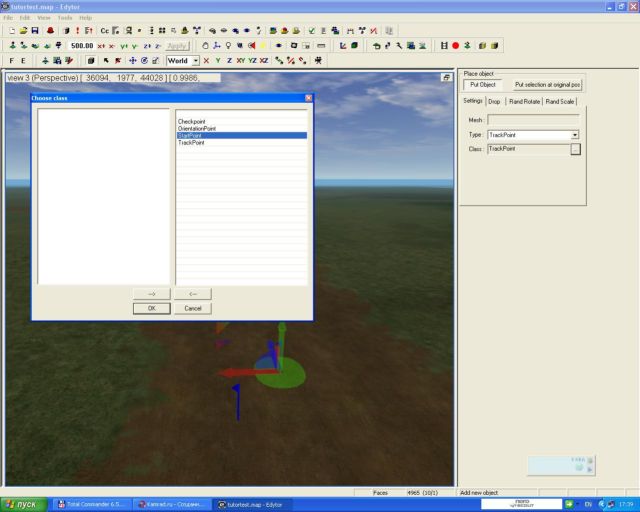This screenshot has height=512, width=640.
Task: Click the Save file toolbar icon
Action: pyautogui.click(x=35, y=31)
